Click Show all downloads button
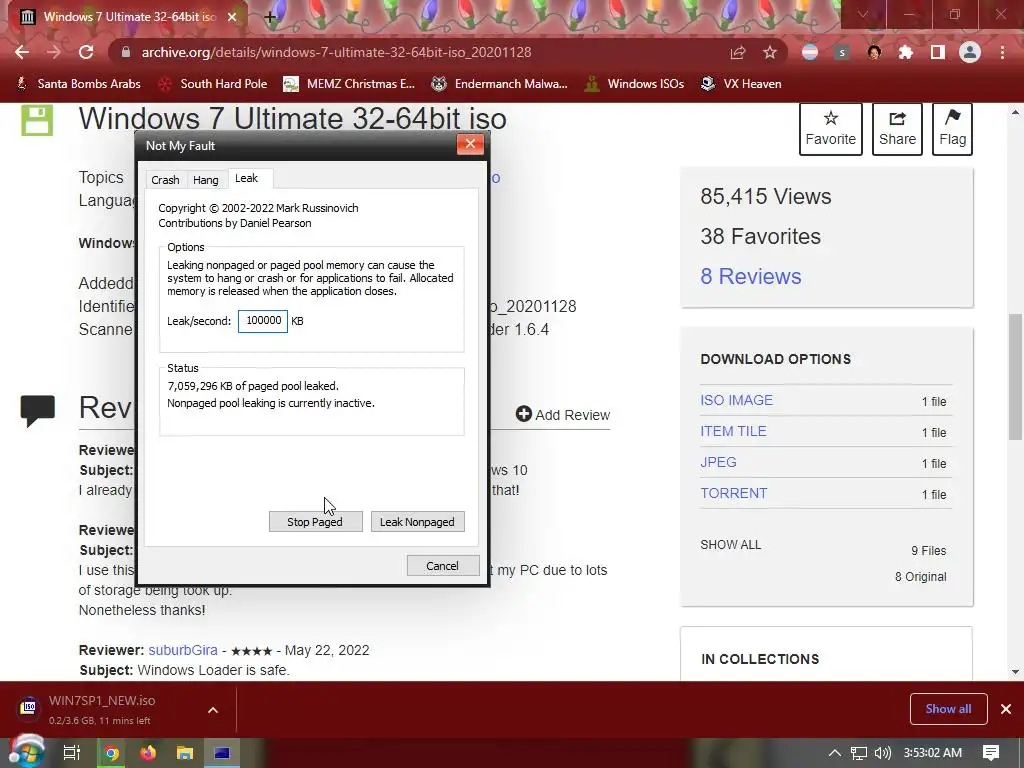 (x=948, y=709)
